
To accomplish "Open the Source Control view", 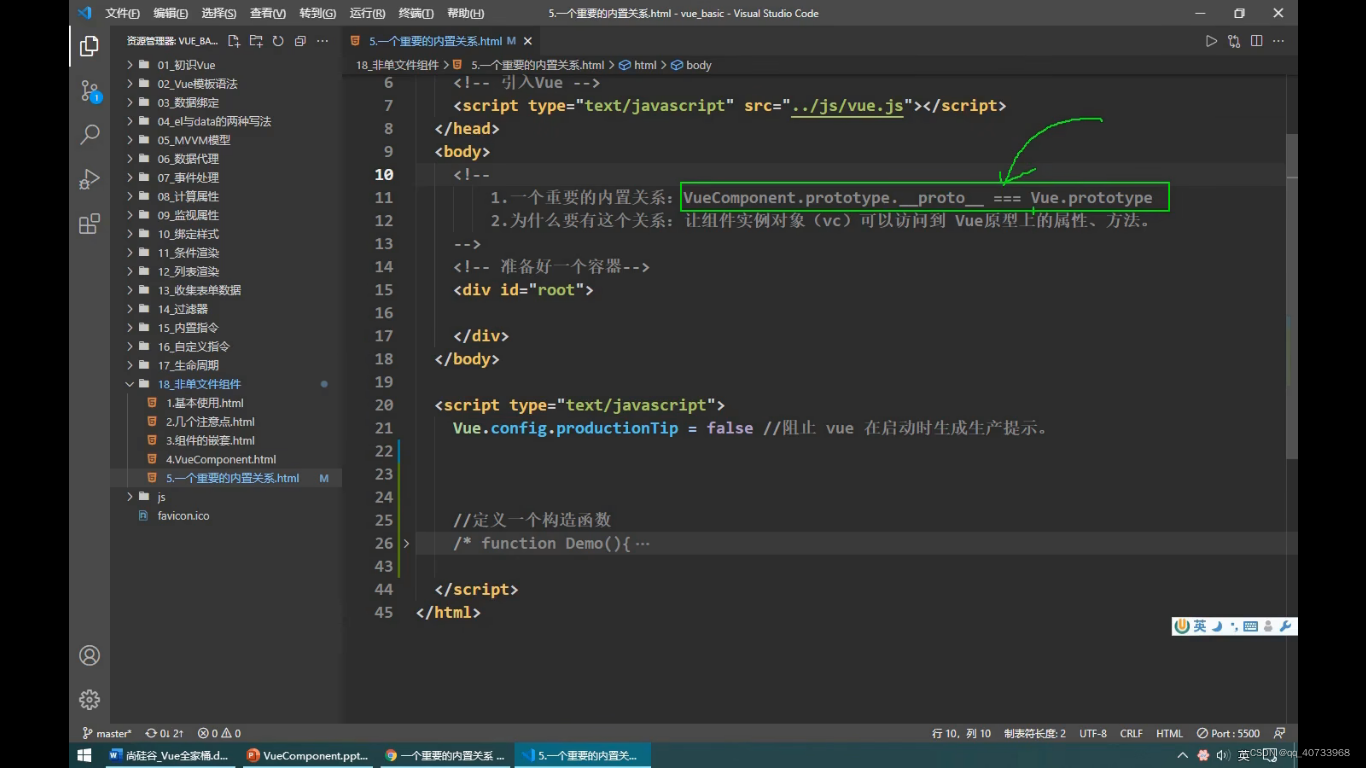I will pos(89,91).
